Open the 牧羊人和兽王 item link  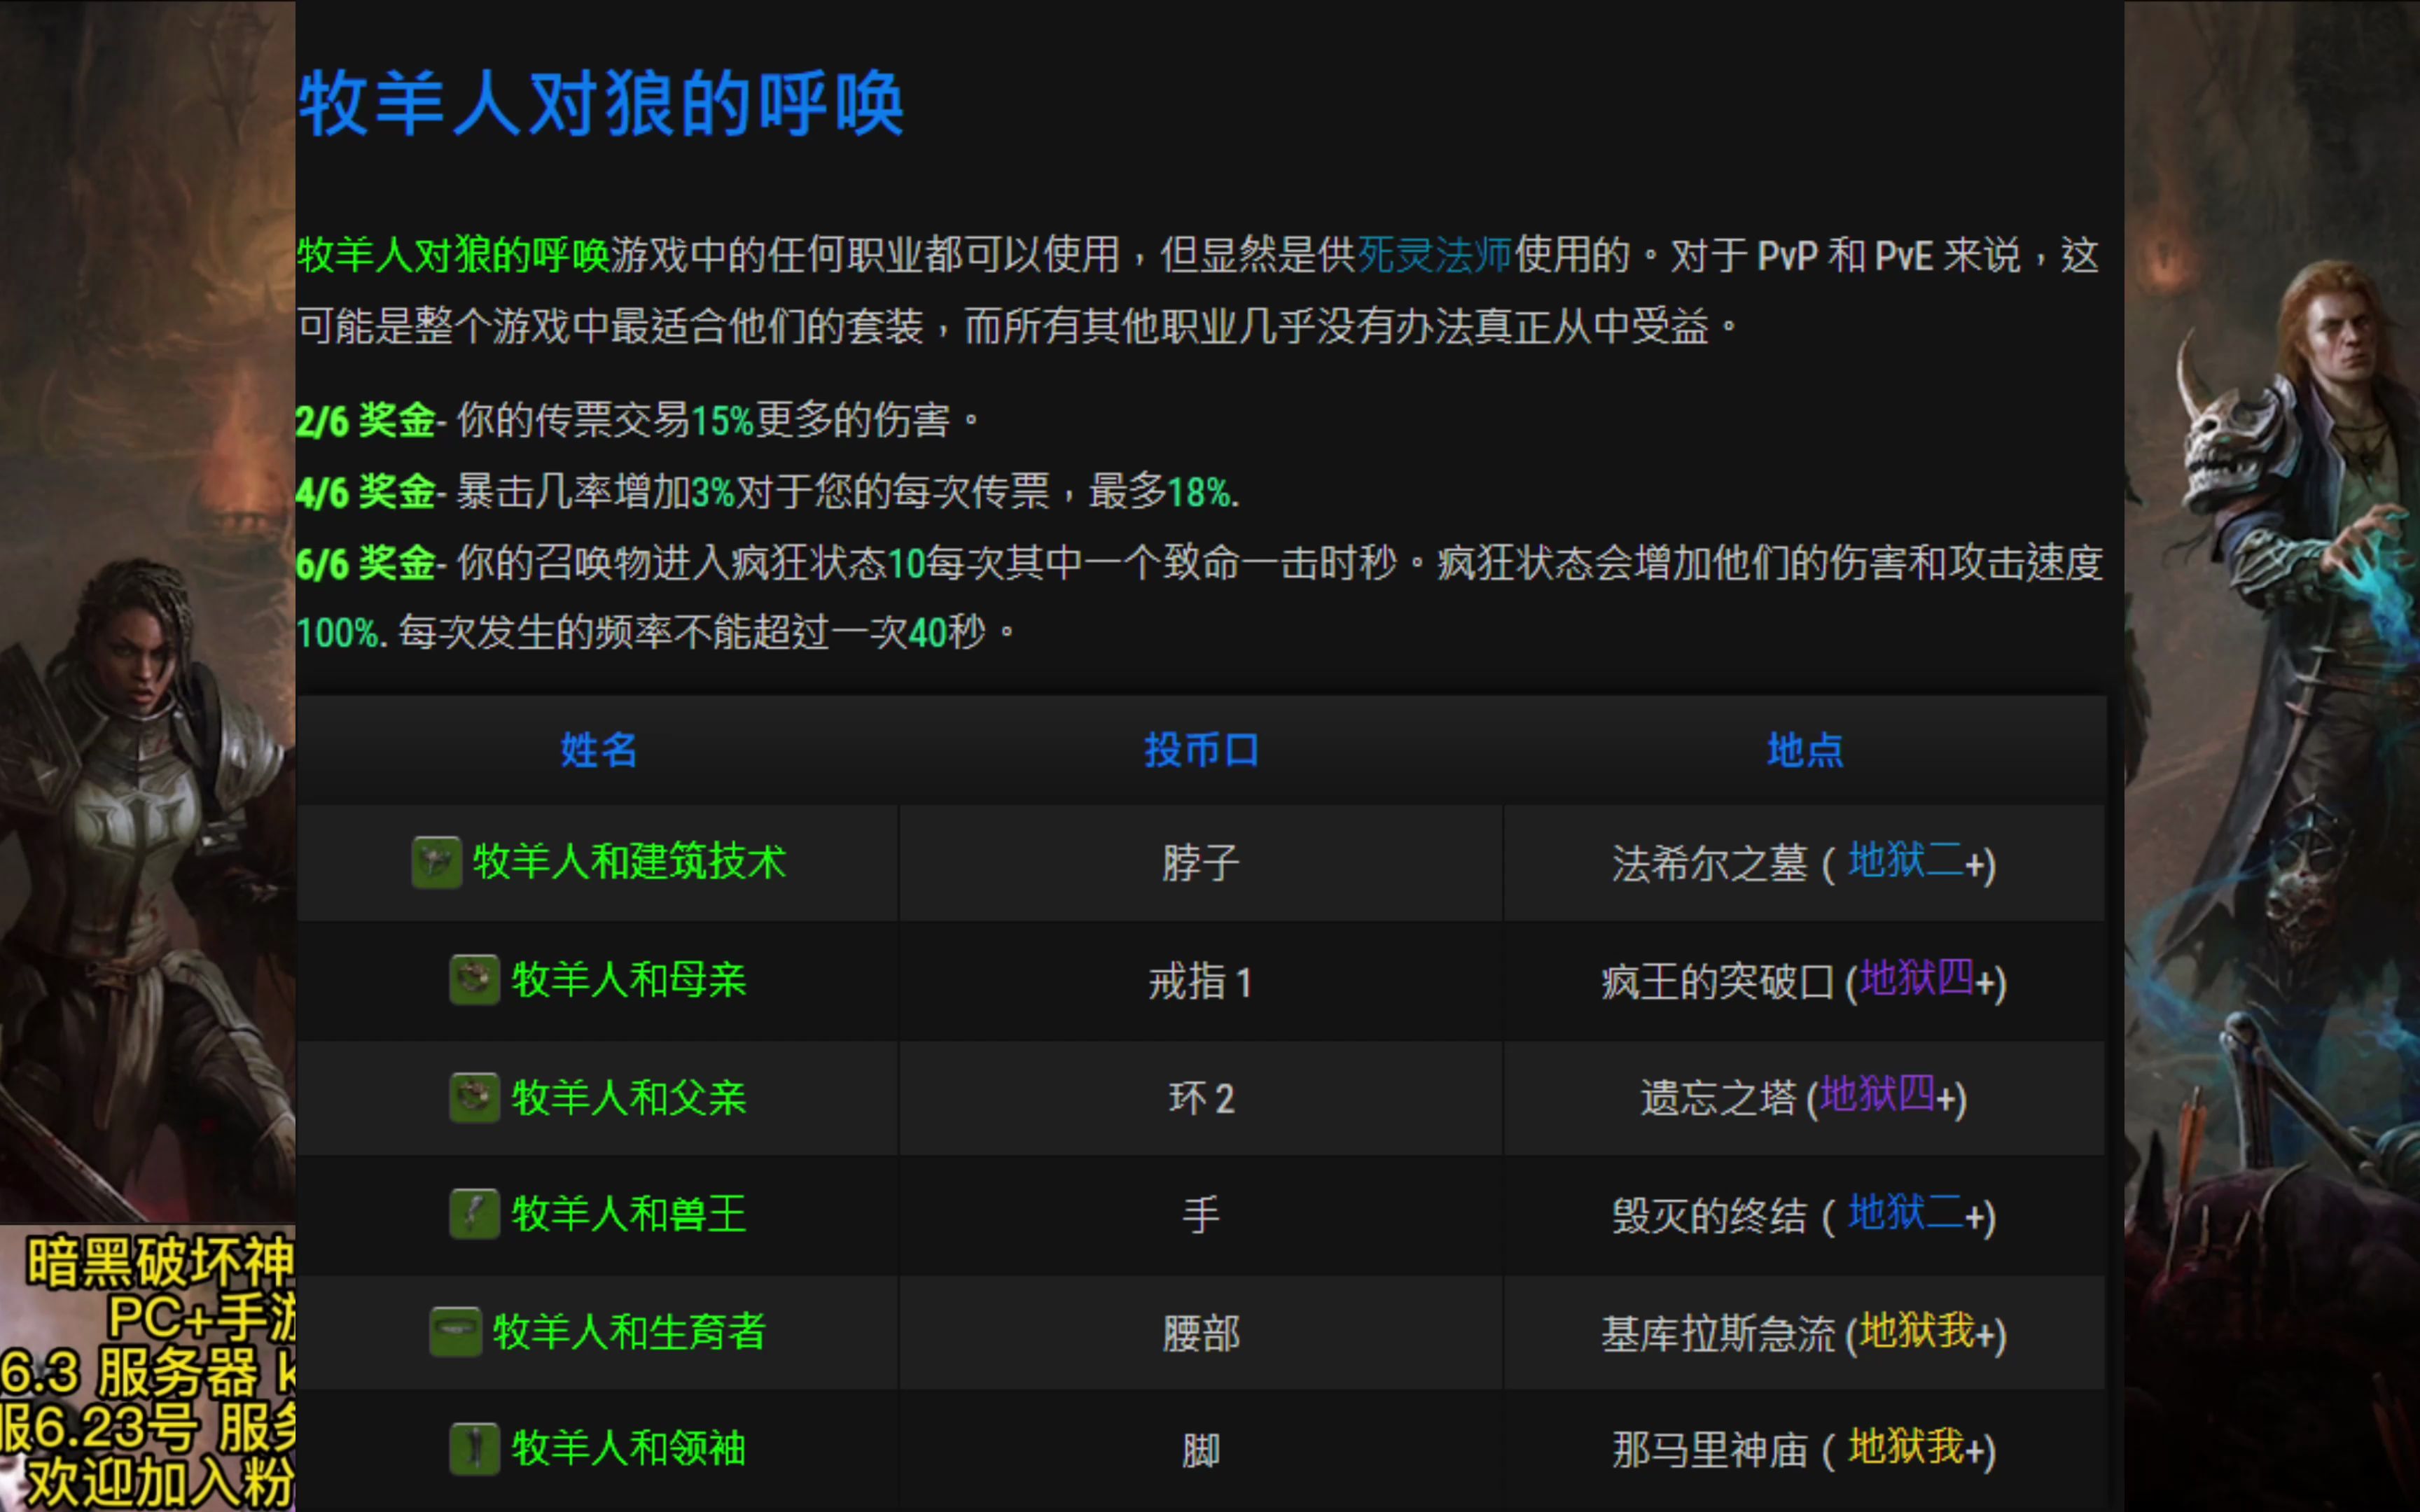(629, 1214)
